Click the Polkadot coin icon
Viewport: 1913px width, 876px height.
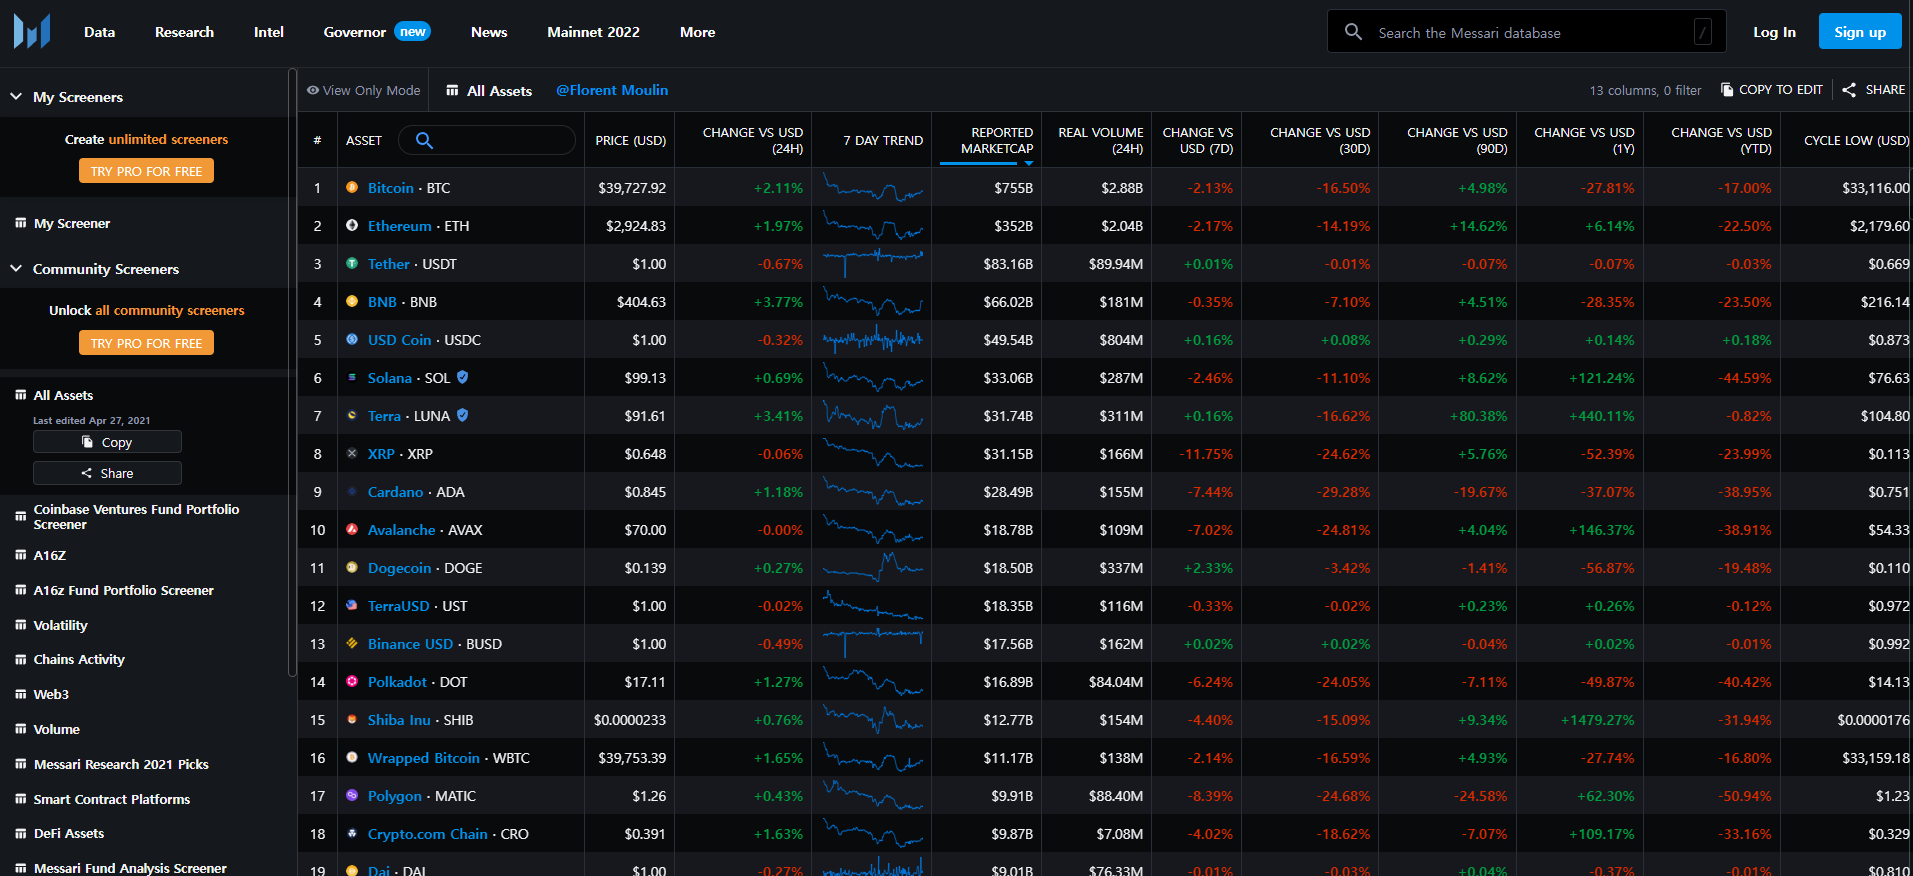pos(352,681)
